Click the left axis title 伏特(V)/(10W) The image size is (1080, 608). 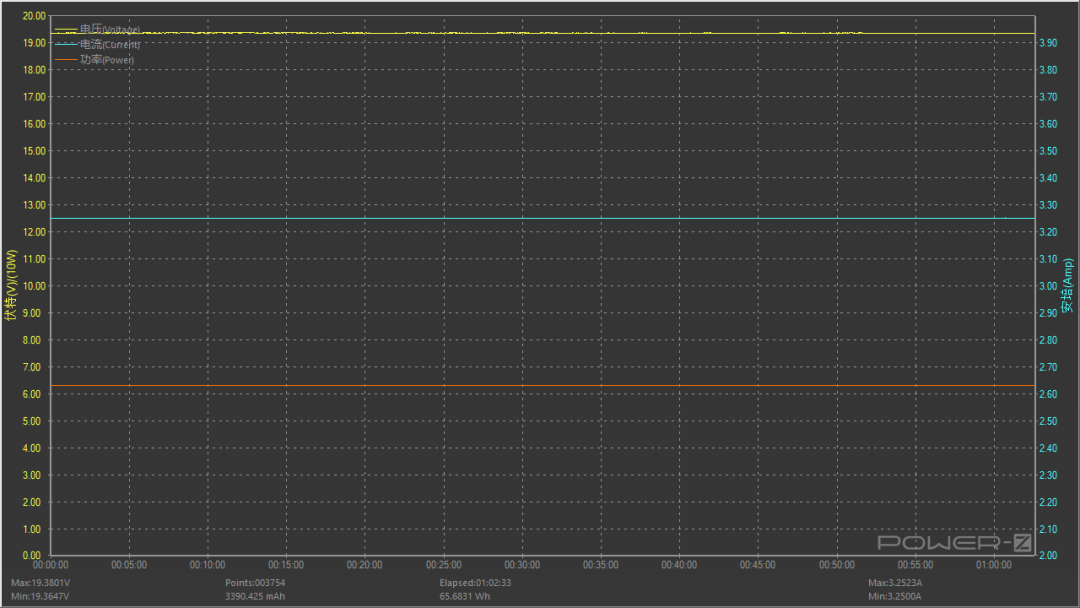10,285
